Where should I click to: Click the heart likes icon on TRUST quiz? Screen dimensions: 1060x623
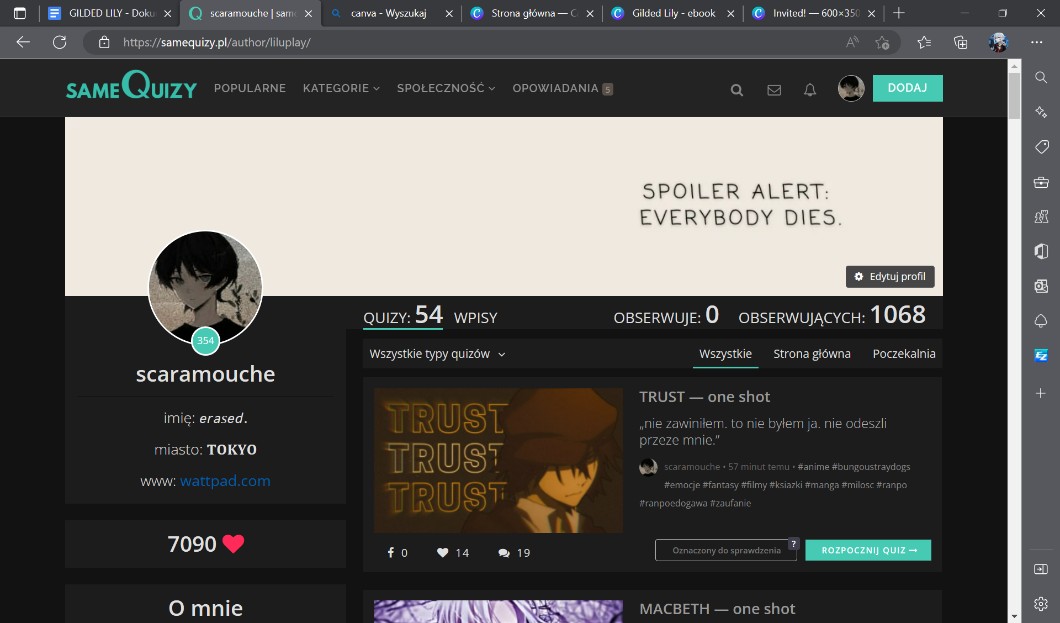443,553
